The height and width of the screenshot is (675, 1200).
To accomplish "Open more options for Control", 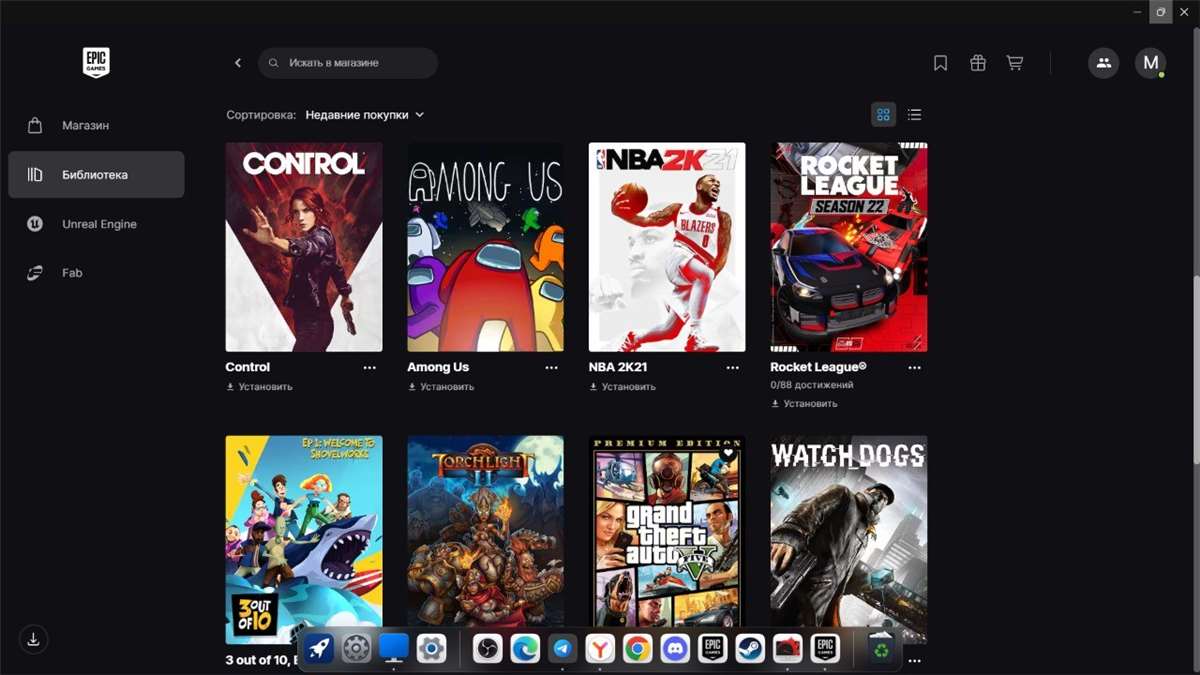I will (370, 368).
